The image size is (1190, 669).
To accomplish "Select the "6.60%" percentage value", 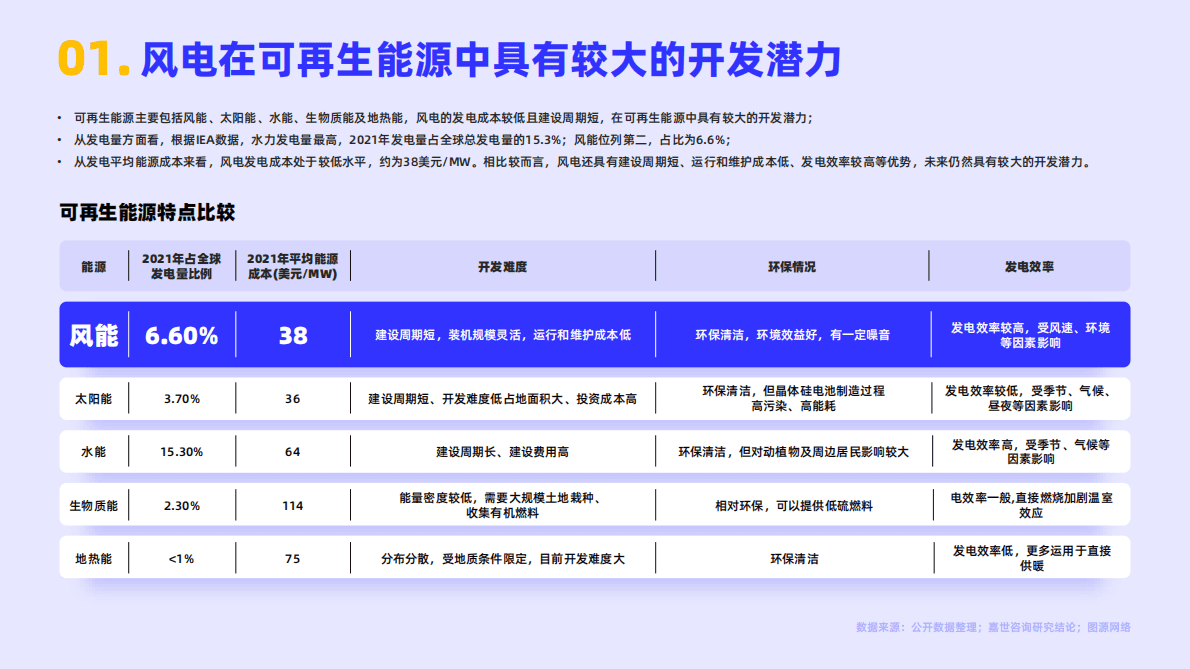I will [x=181, y=335].
